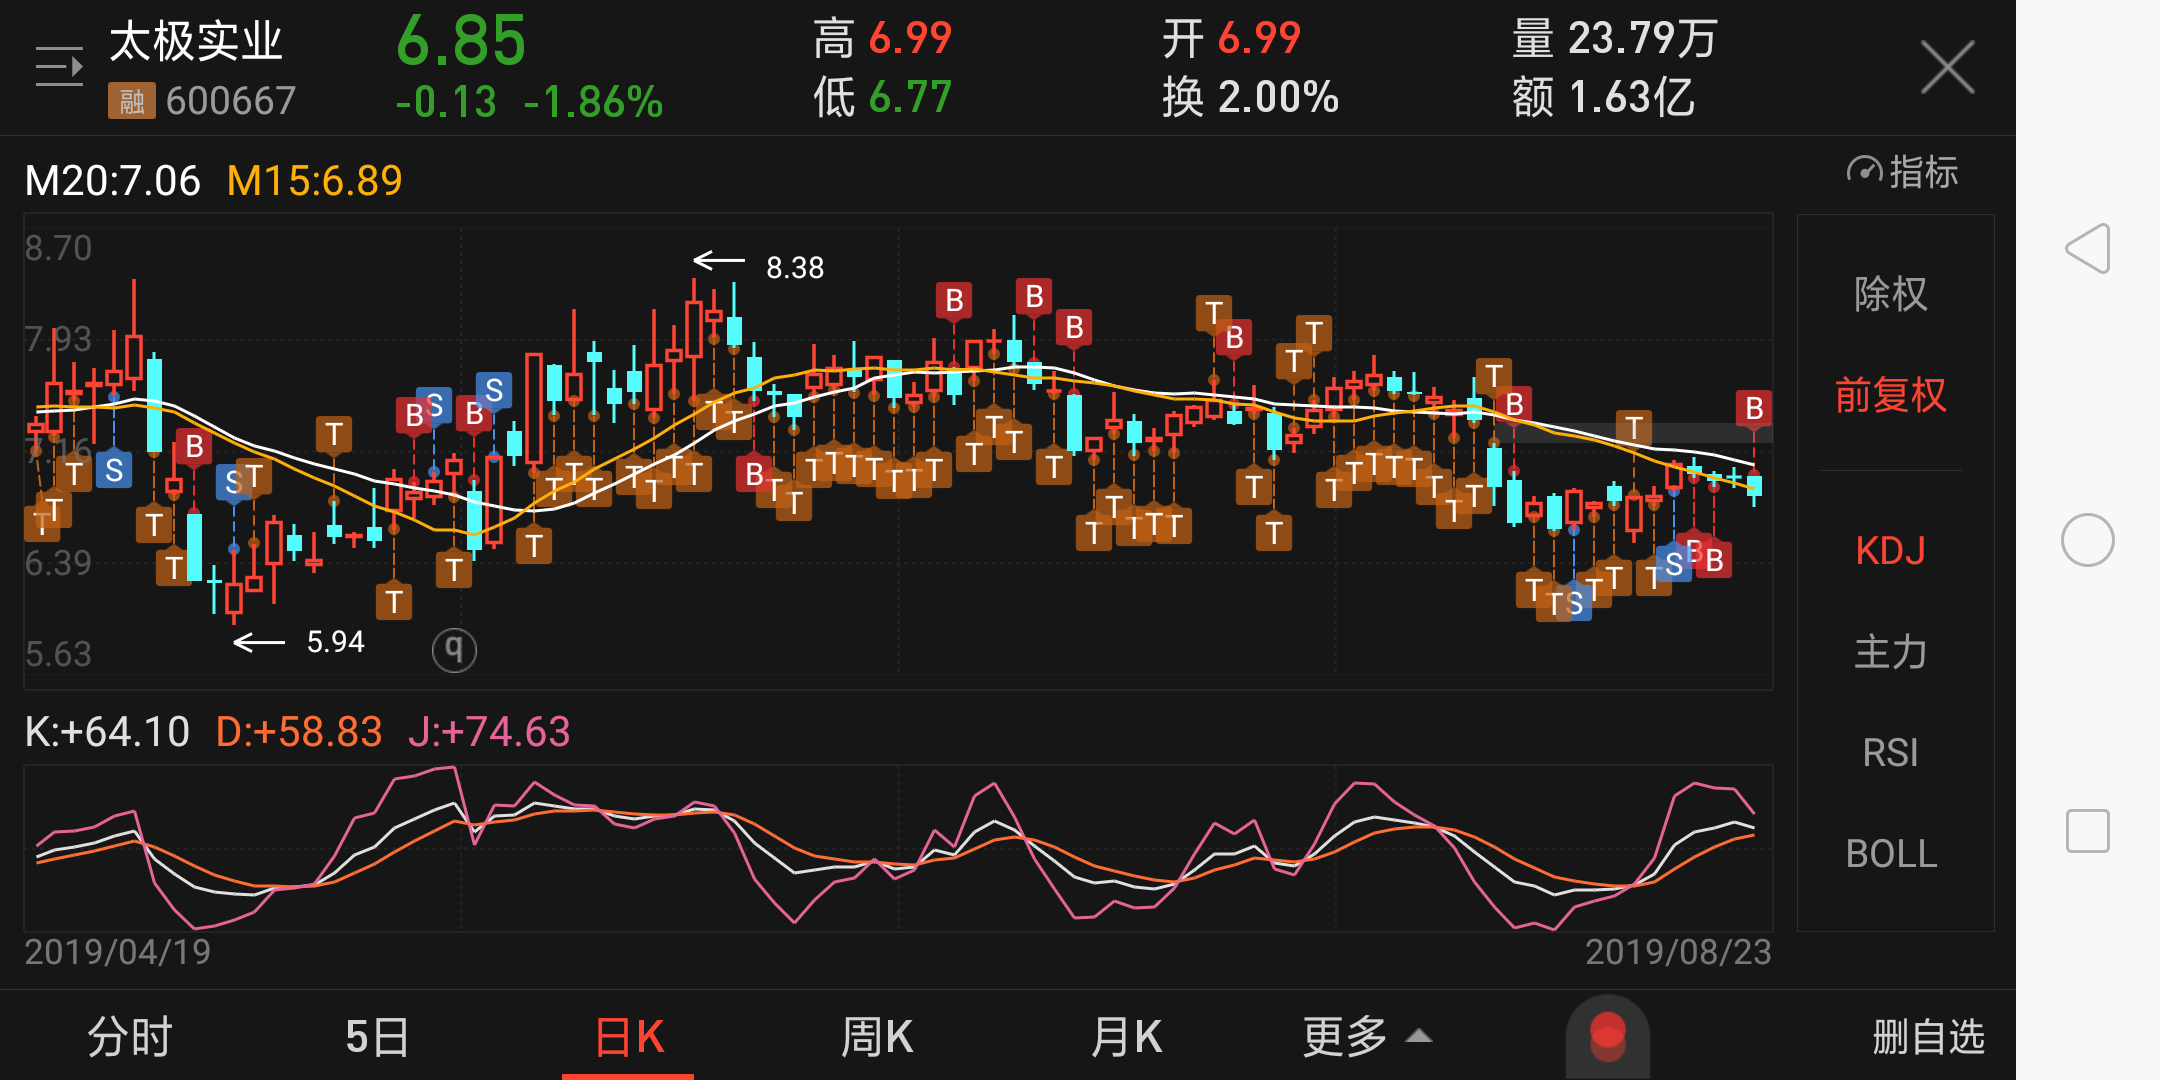Tap the M20:7.06 moving average label

click(x=113, y=181)
